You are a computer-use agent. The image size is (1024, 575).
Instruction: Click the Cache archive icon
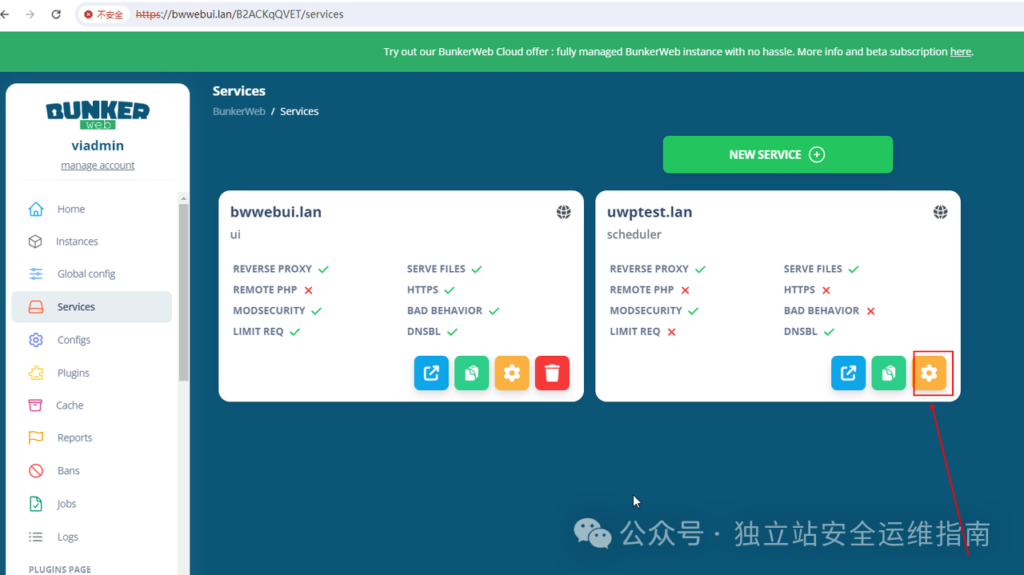pyautogui.click(x=35, y=405)
